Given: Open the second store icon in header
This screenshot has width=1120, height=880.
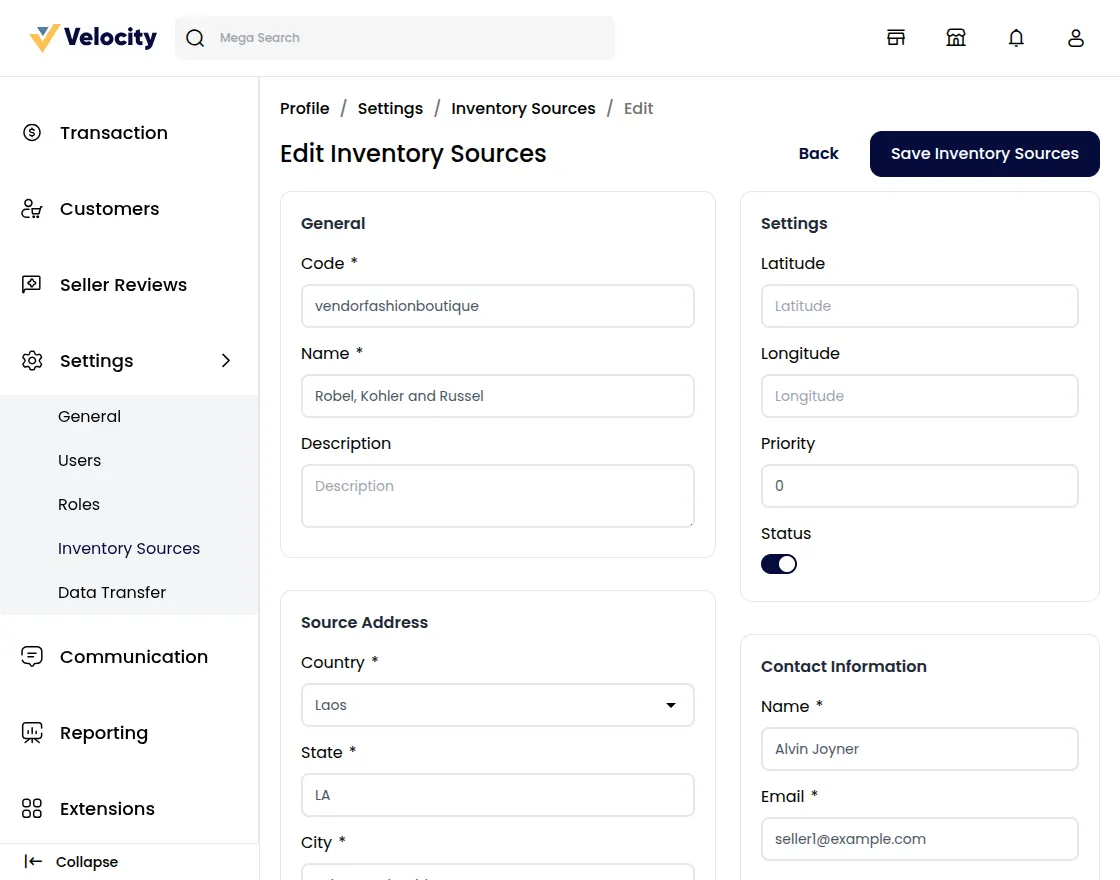Looking at the screenshot, I should (956, 38).
